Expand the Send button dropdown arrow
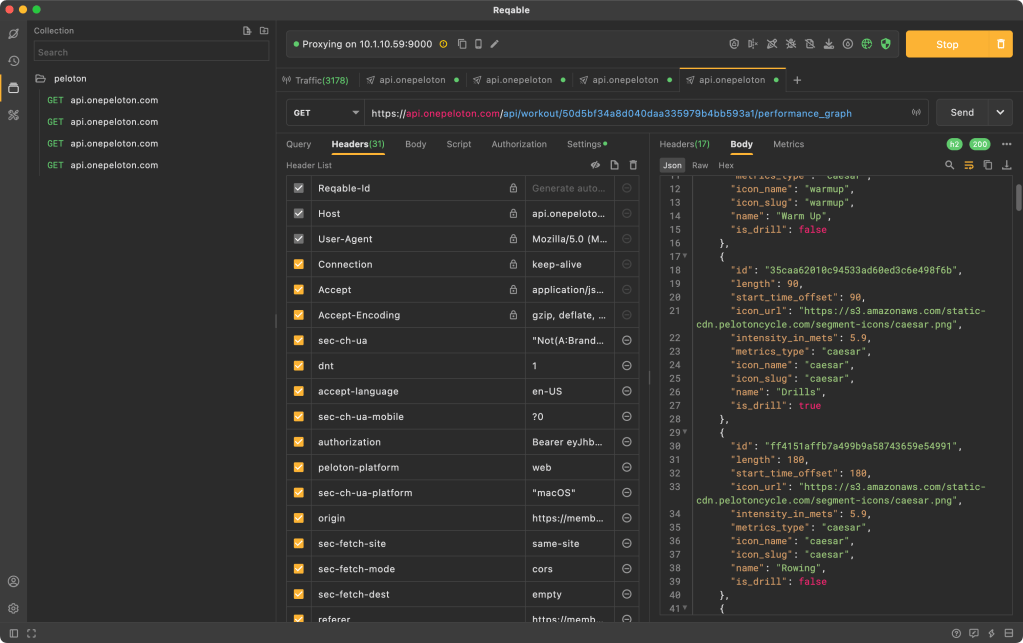This screenshot has width=1023, height=643. (x=1001, y=113)
